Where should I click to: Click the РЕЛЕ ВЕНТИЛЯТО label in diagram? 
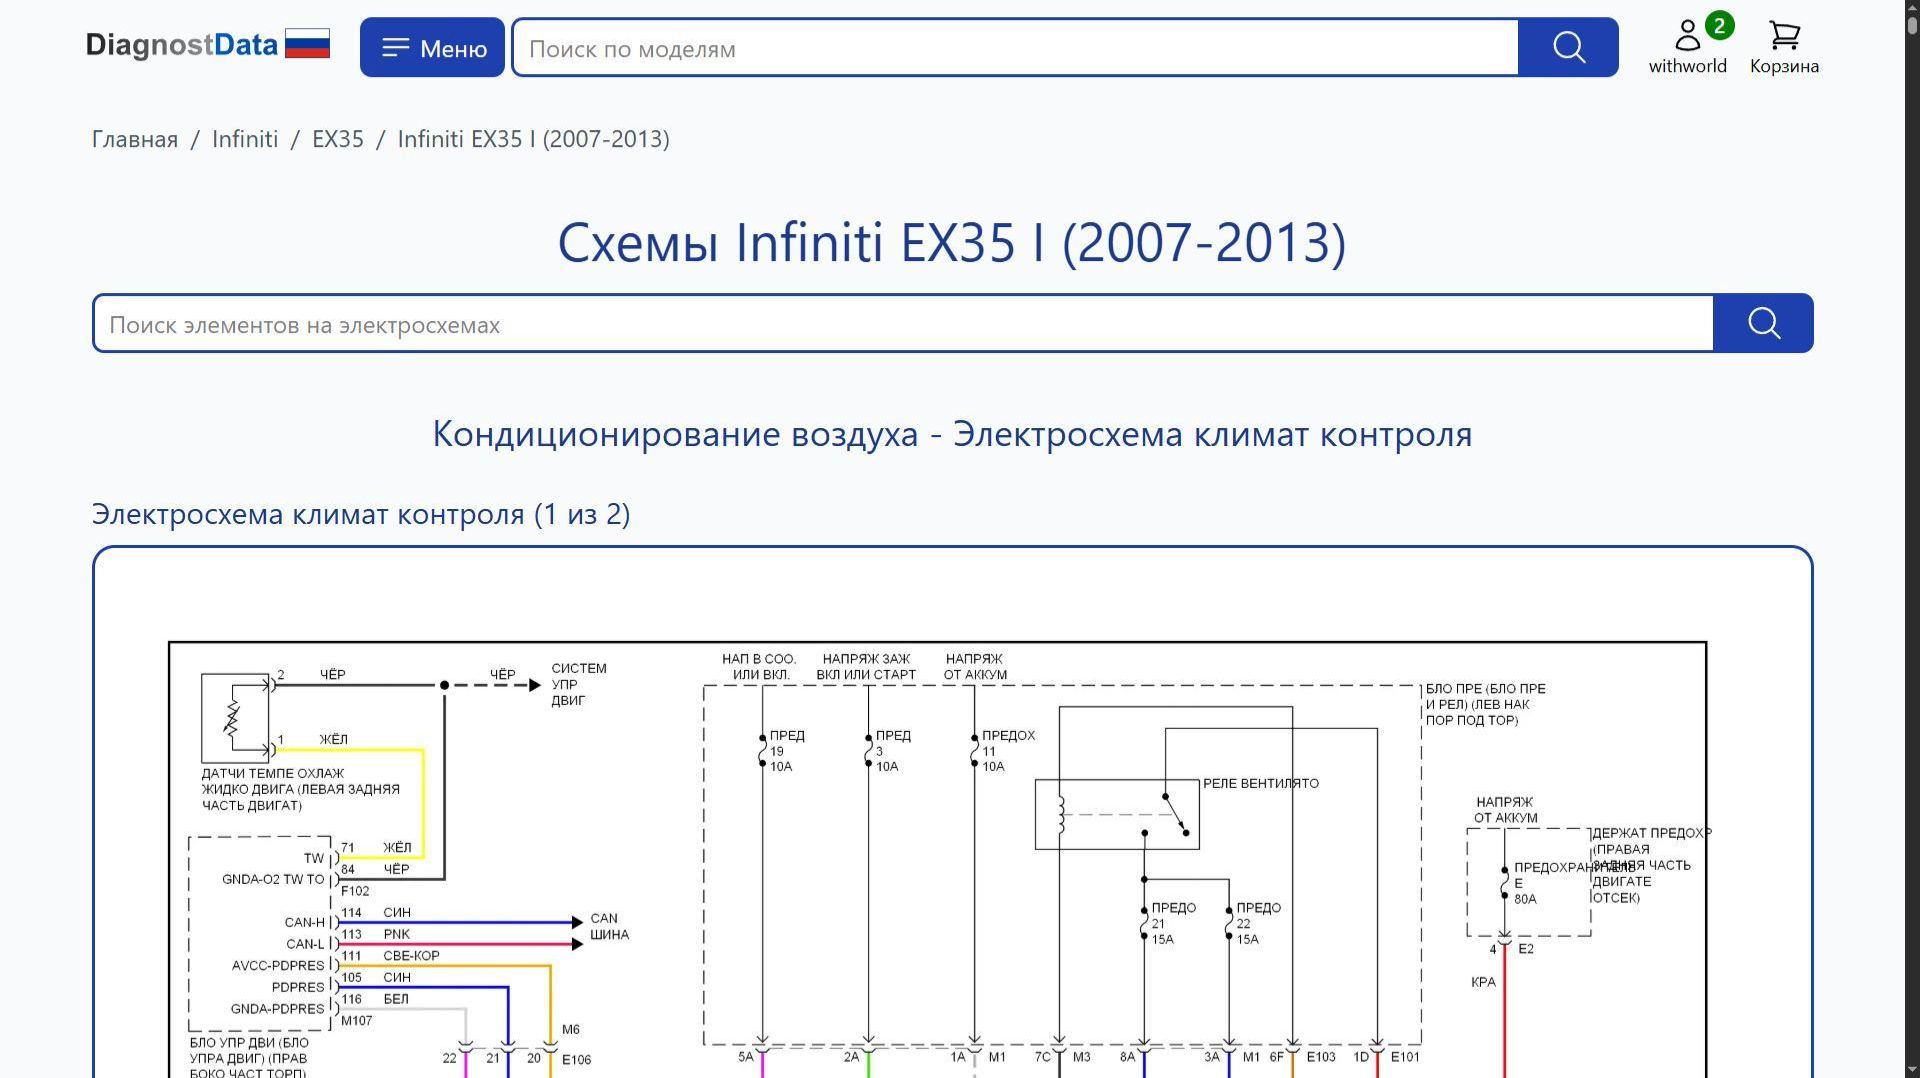[x=1261, y=784]
